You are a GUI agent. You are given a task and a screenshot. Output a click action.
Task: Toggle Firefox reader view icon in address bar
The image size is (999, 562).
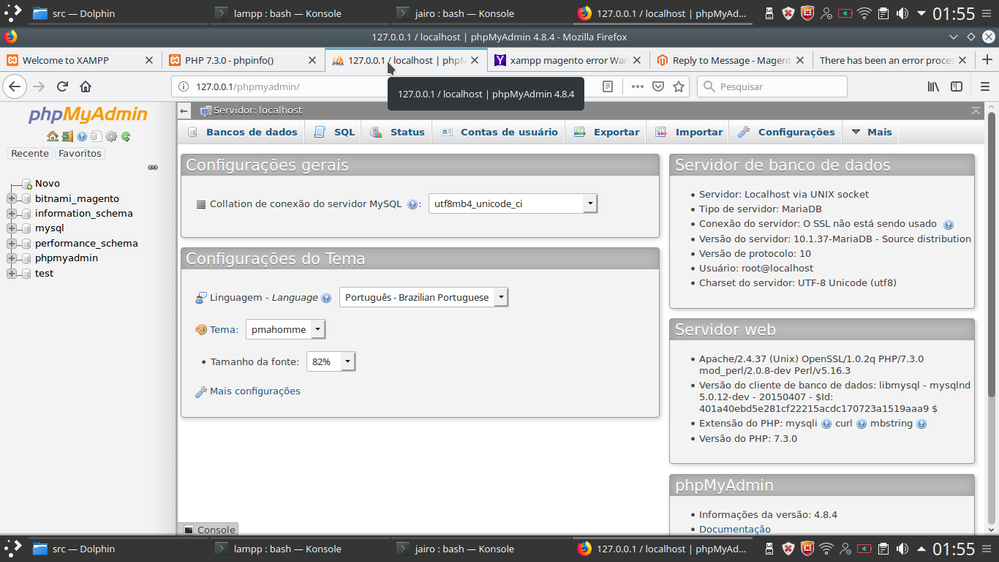[608, 87]
